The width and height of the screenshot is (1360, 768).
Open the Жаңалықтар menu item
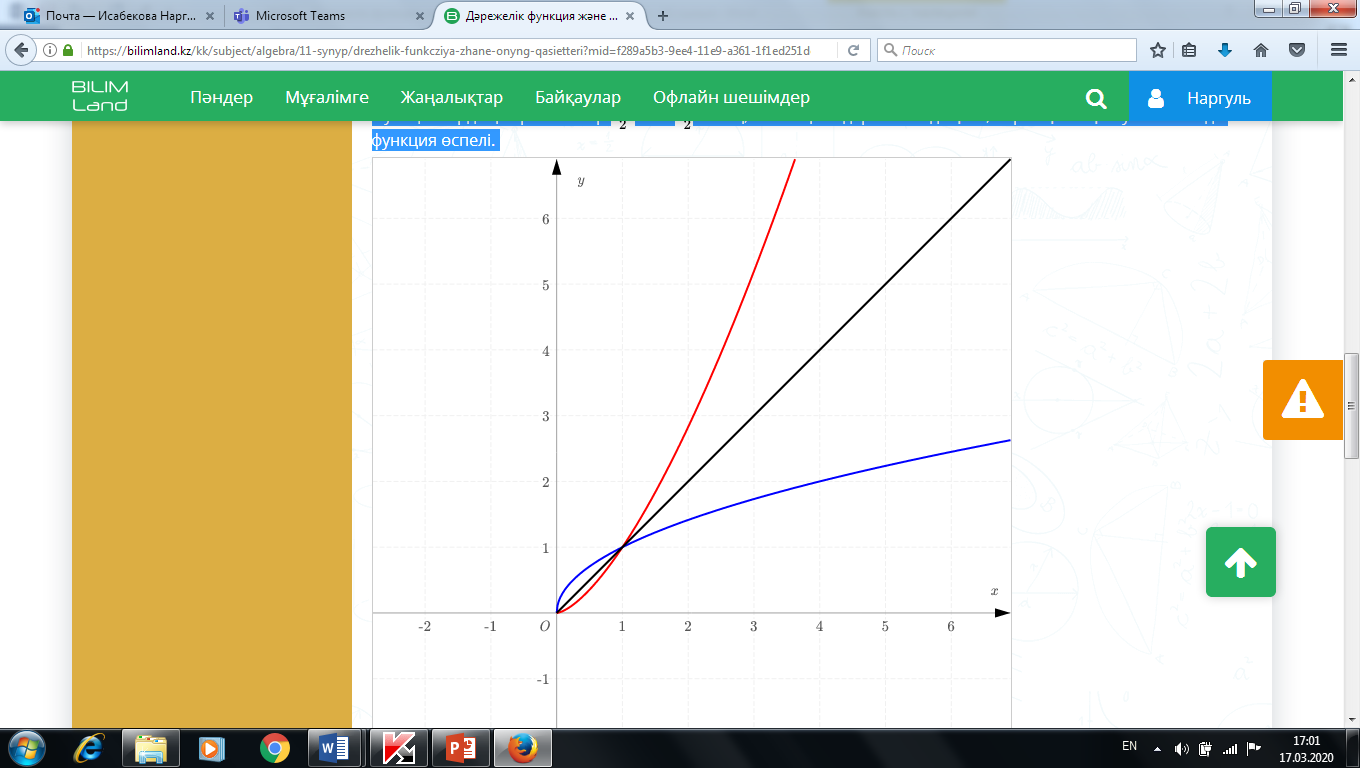coord(452,98)
